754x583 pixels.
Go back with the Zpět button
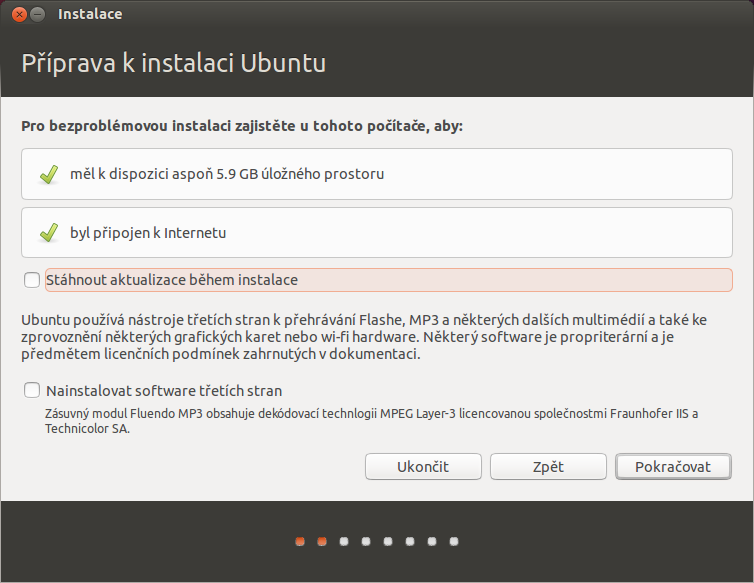548,467
